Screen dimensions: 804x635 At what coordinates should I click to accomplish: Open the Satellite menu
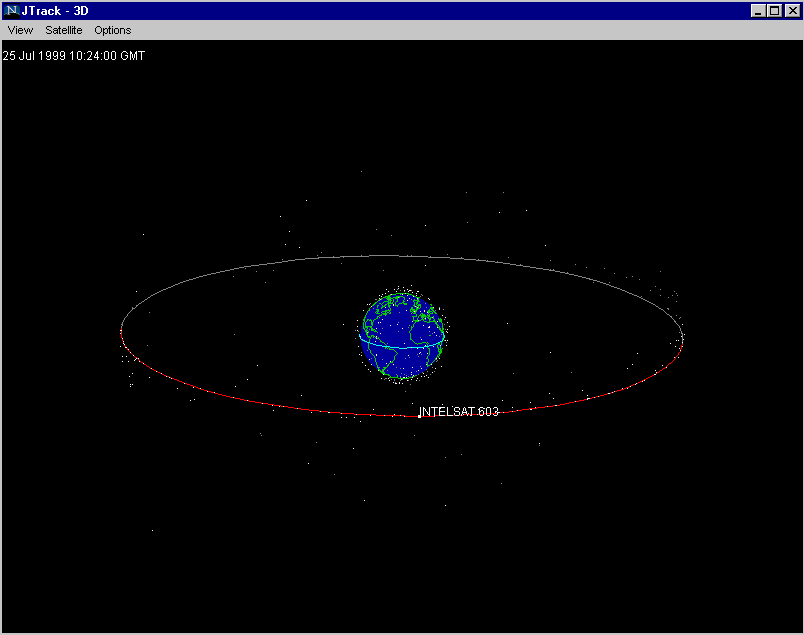point(63,30)
